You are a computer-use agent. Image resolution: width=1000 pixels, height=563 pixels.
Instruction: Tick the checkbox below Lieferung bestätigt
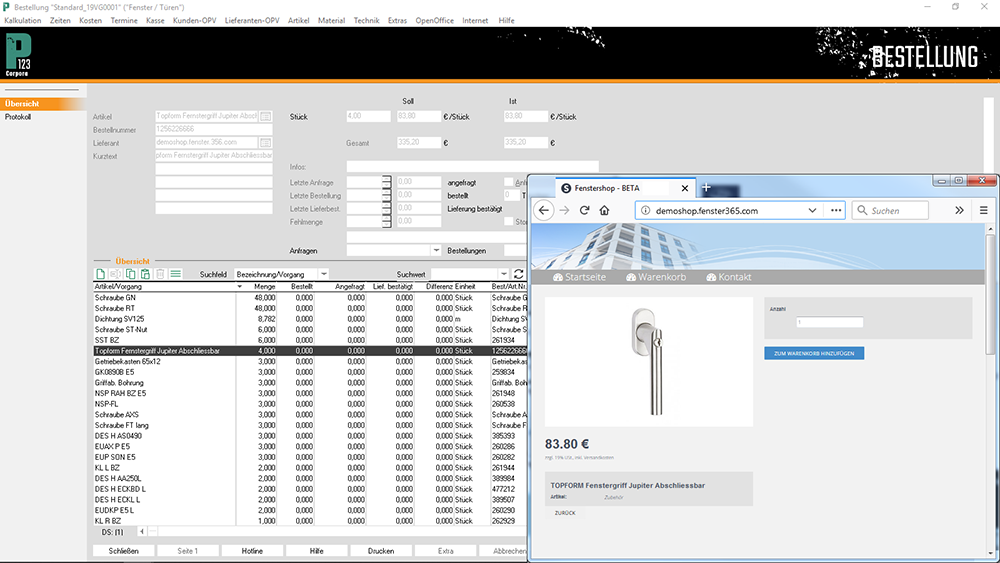508,221
